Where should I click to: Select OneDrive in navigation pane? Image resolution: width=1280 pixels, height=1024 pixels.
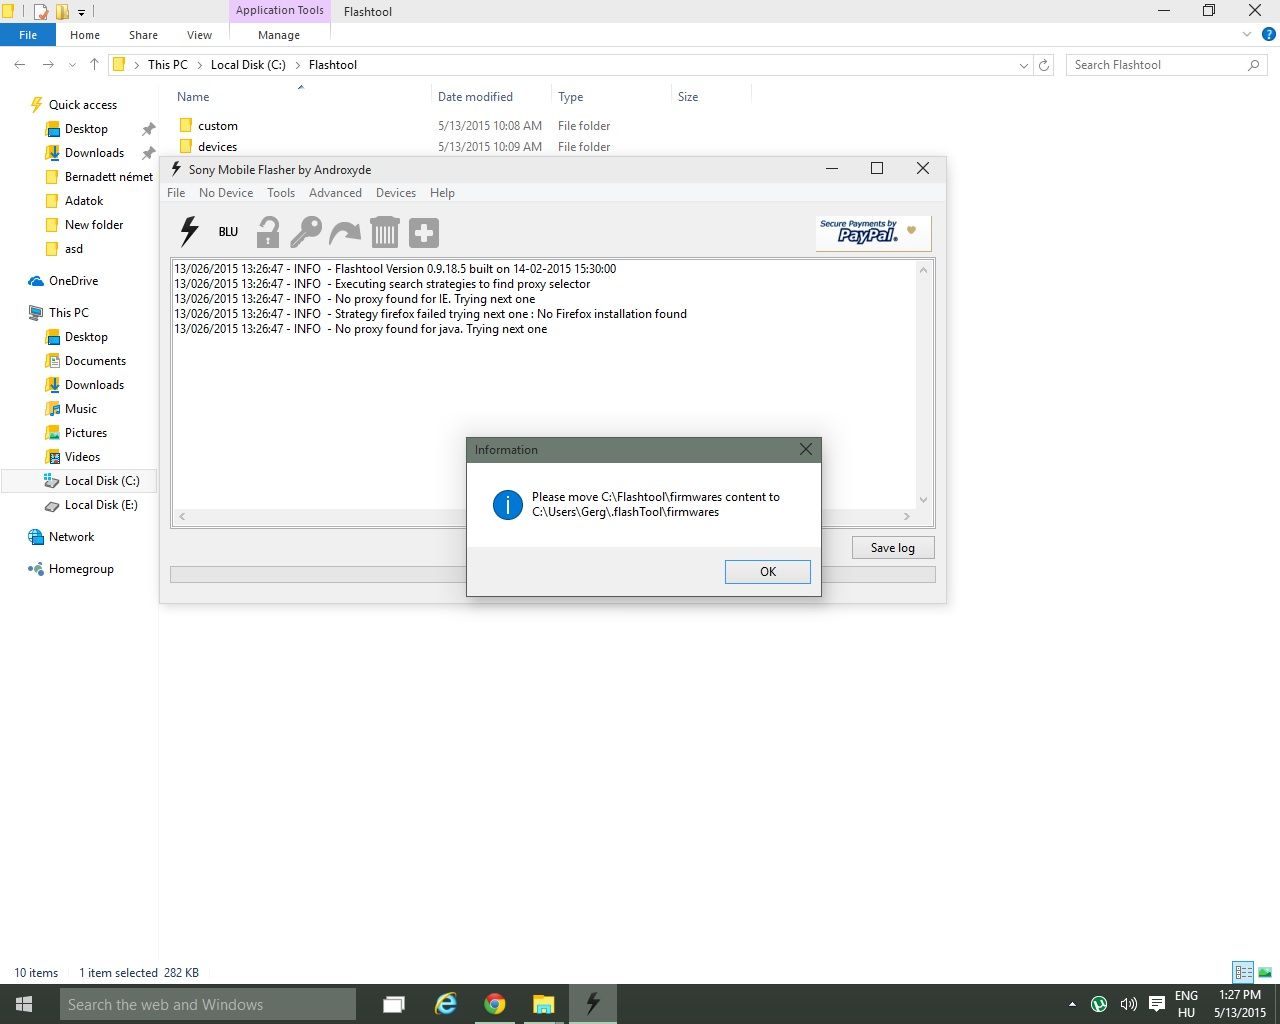click(x=73, y=281)
